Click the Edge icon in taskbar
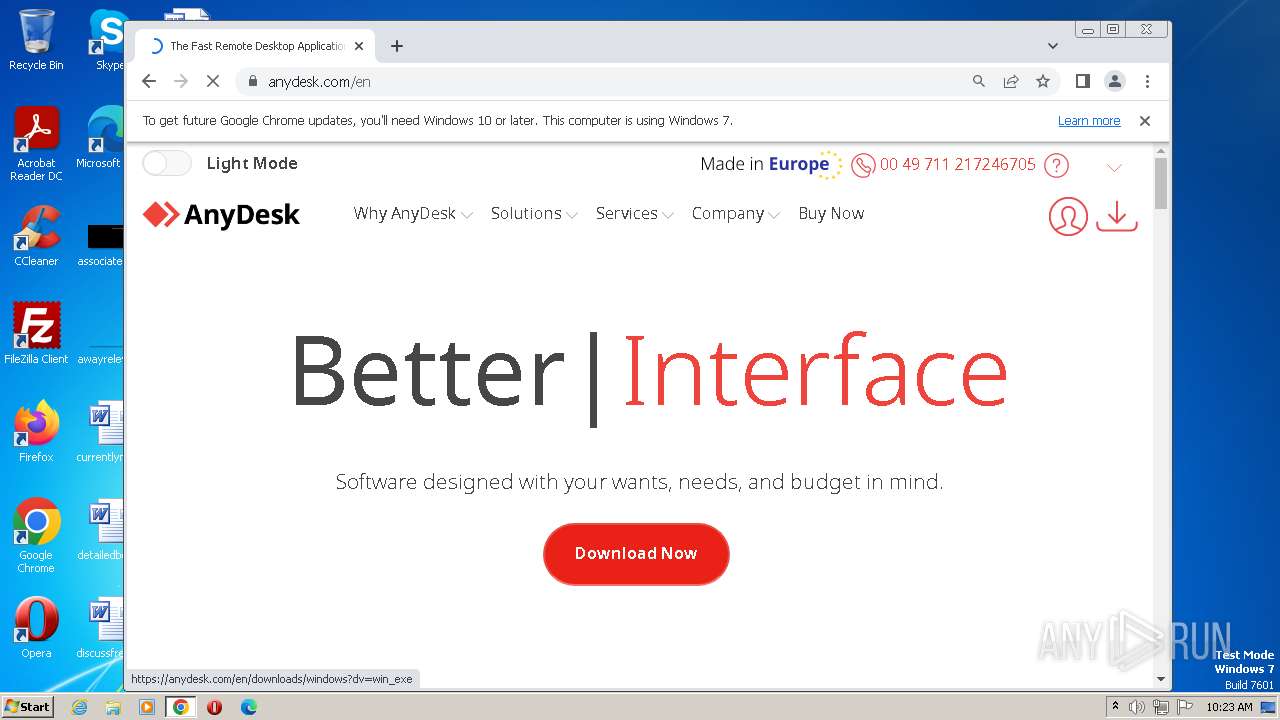This screenshot has height=720, width=1280. (x=249, y=707)
